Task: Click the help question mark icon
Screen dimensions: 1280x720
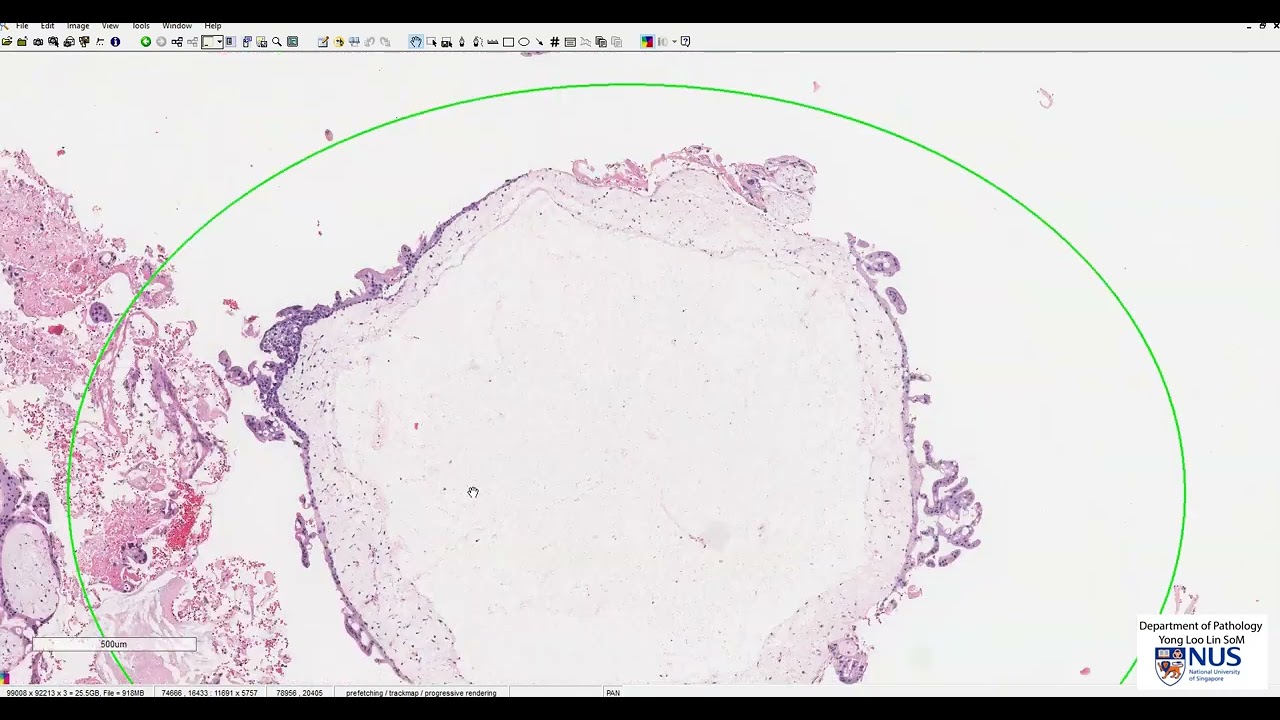Action: 685,42
